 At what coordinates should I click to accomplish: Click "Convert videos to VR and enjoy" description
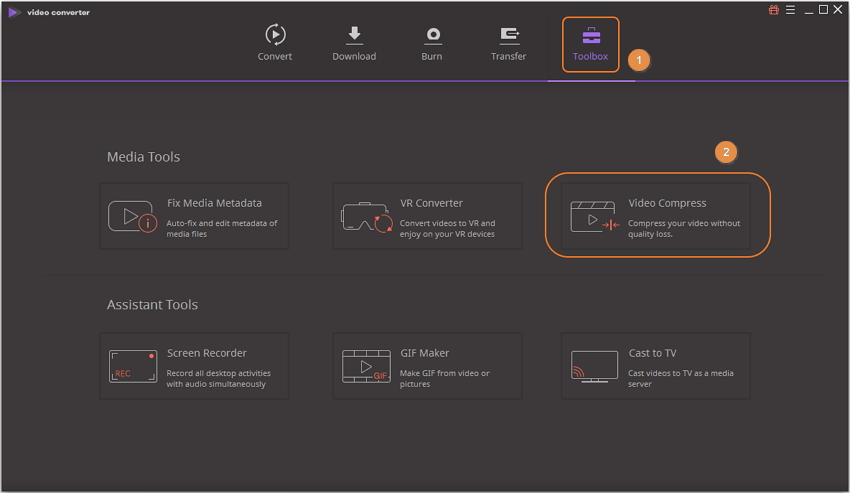(447, 228)
